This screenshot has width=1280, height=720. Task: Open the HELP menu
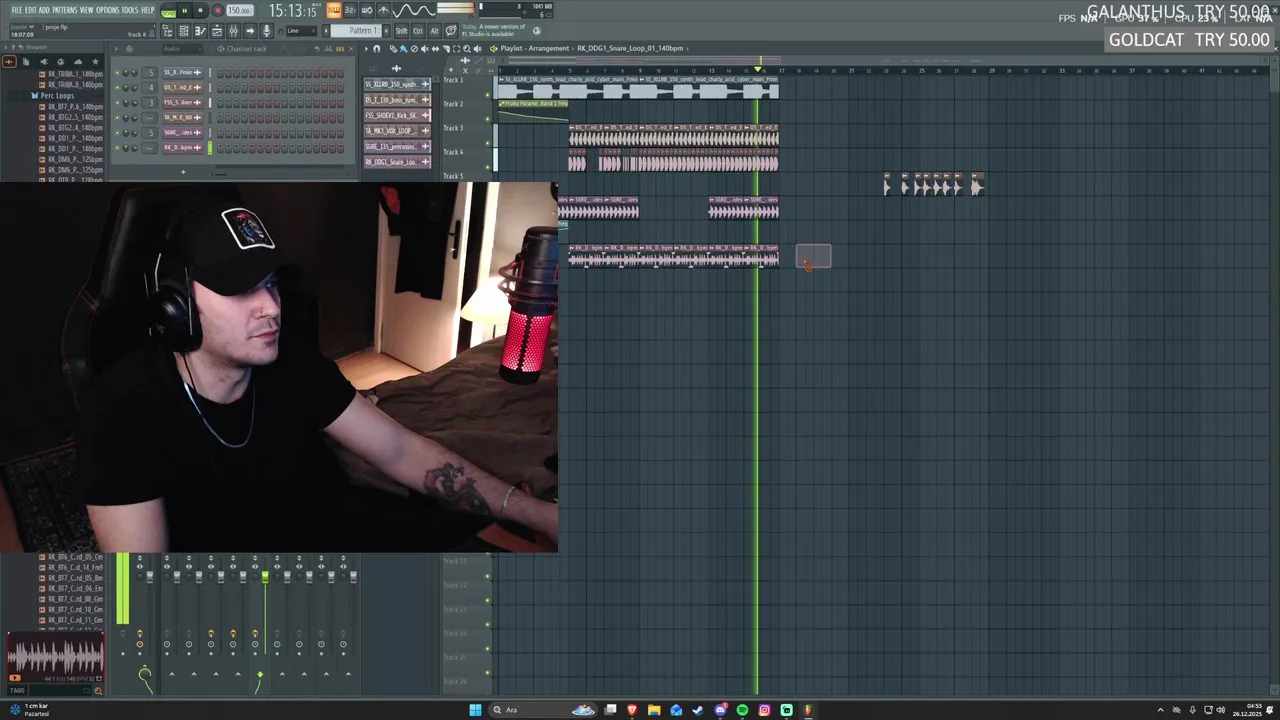147,10
